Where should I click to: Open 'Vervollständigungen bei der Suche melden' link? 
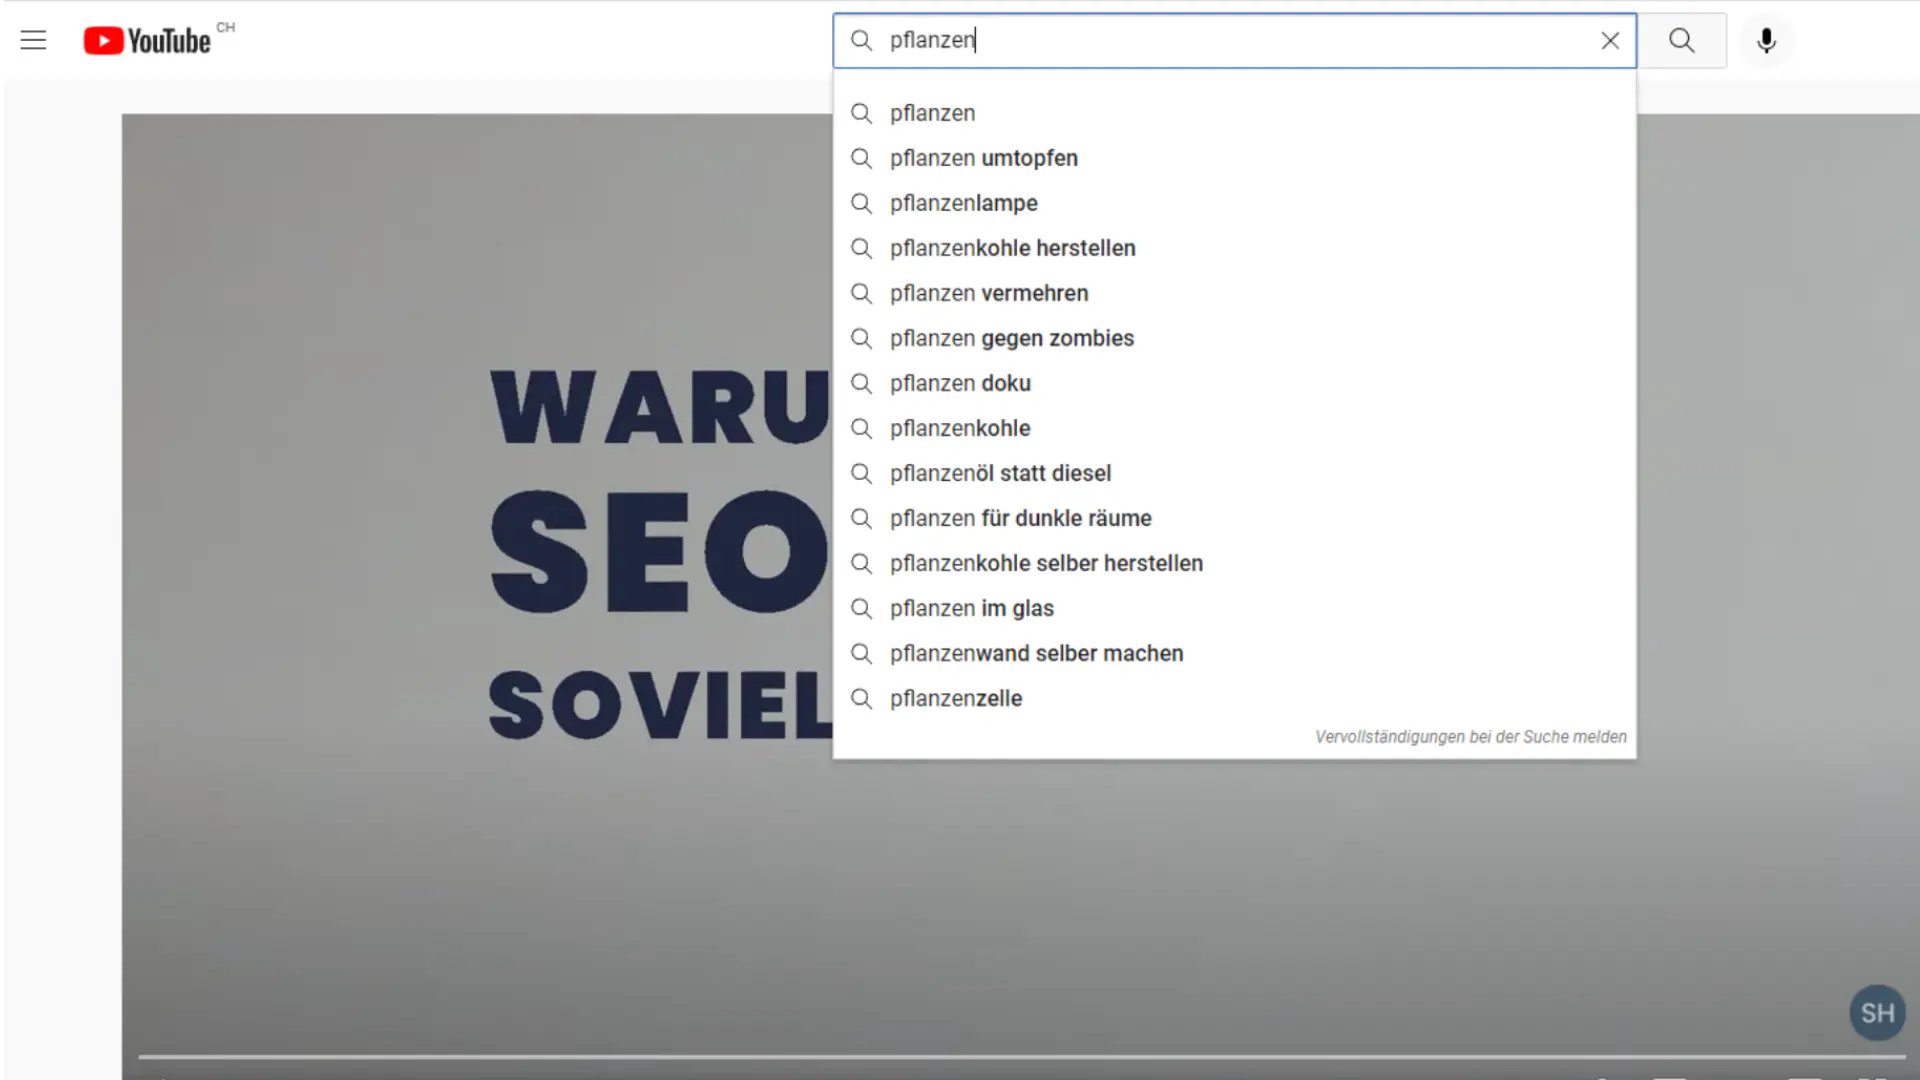(x=1470, y=737)
